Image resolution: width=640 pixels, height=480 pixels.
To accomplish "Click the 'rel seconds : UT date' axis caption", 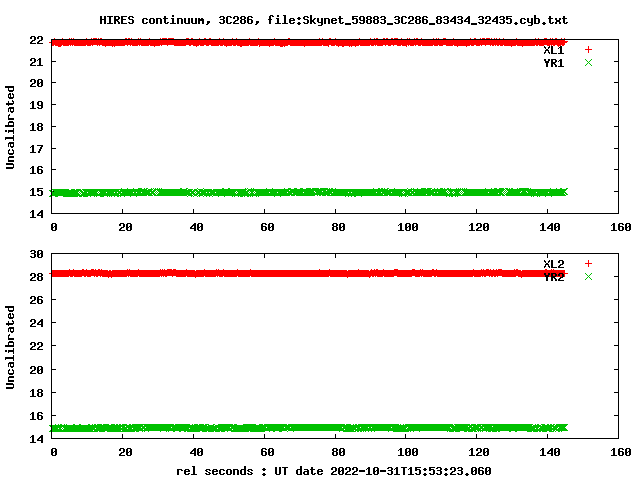I will pos(333,471).
